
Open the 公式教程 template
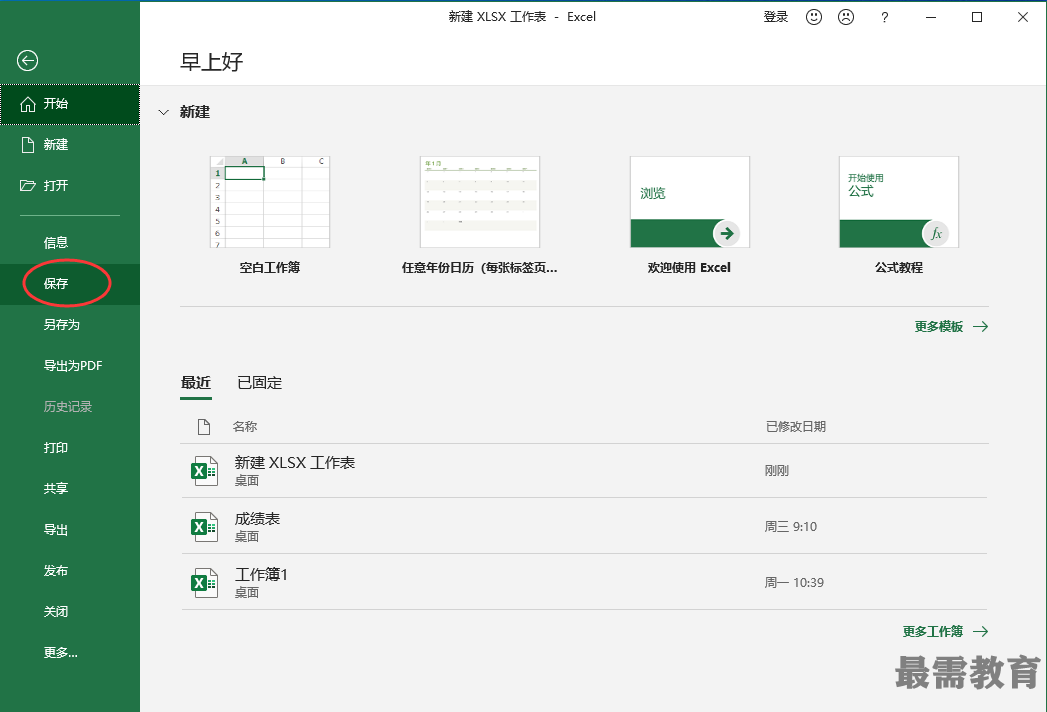[x=899, y=202]
